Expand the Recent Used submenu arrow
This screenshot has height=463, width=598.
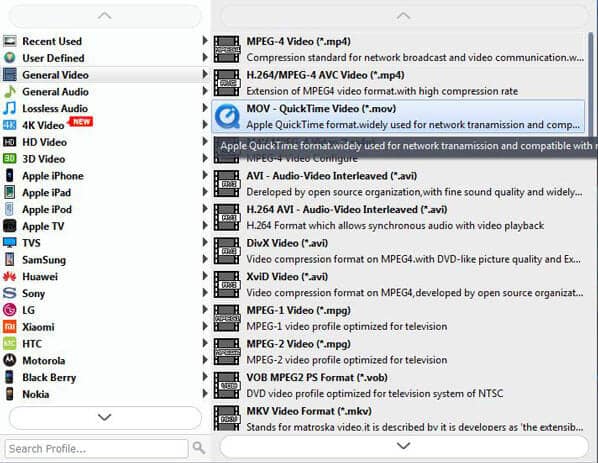[x=205, y=40]
